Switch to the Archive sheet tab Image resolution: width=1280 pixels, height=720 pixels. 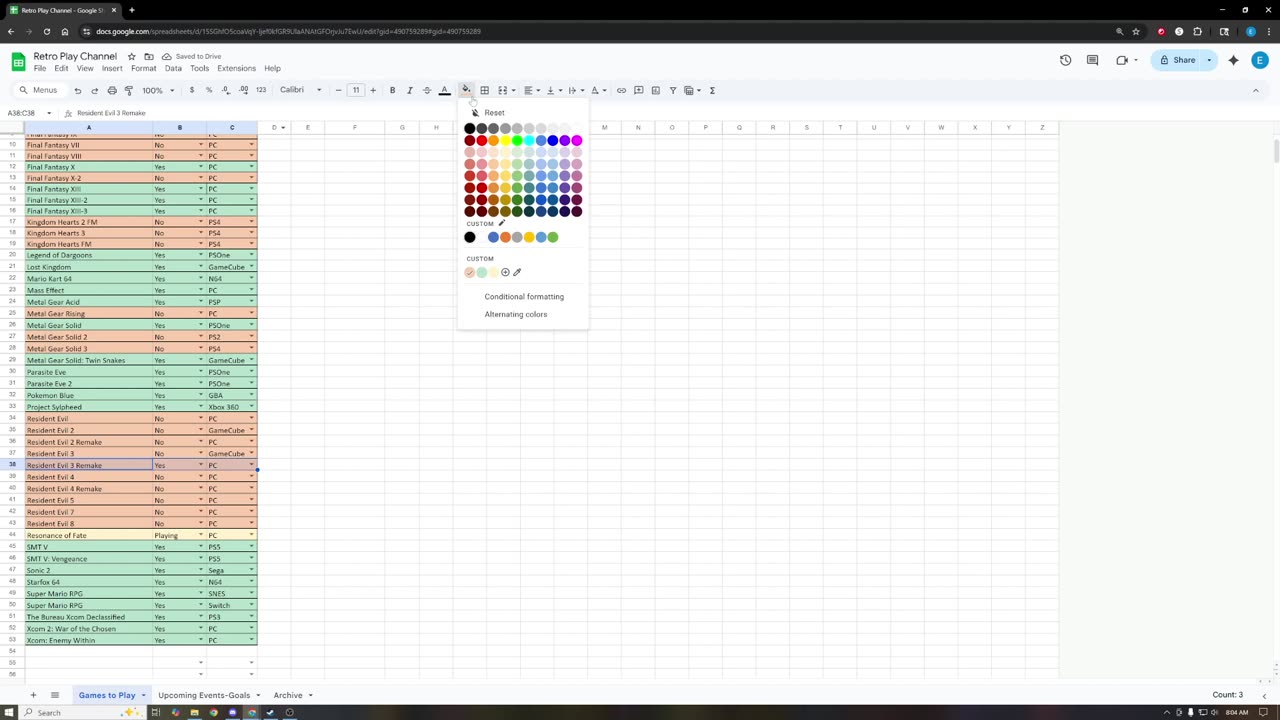(288, 695)
